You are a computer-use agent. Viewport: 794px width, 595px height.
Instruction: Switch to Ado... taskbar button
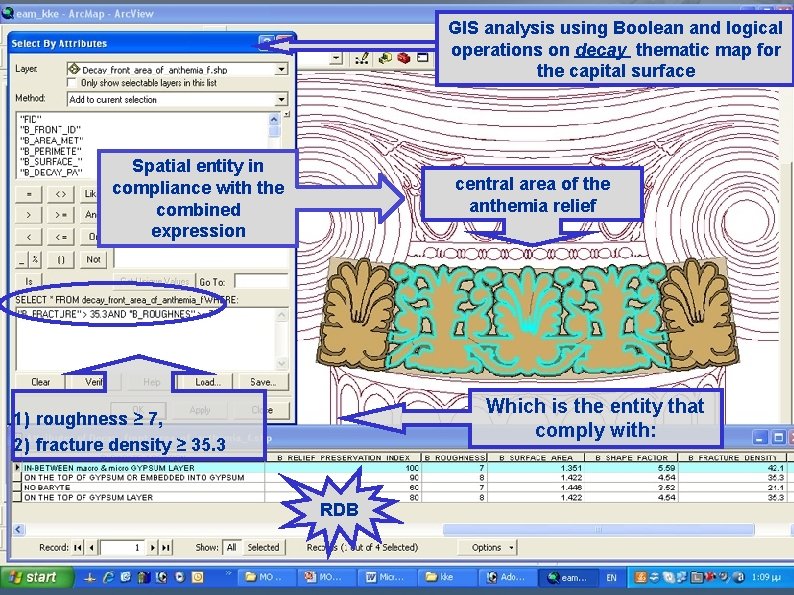tap(508, 577)
